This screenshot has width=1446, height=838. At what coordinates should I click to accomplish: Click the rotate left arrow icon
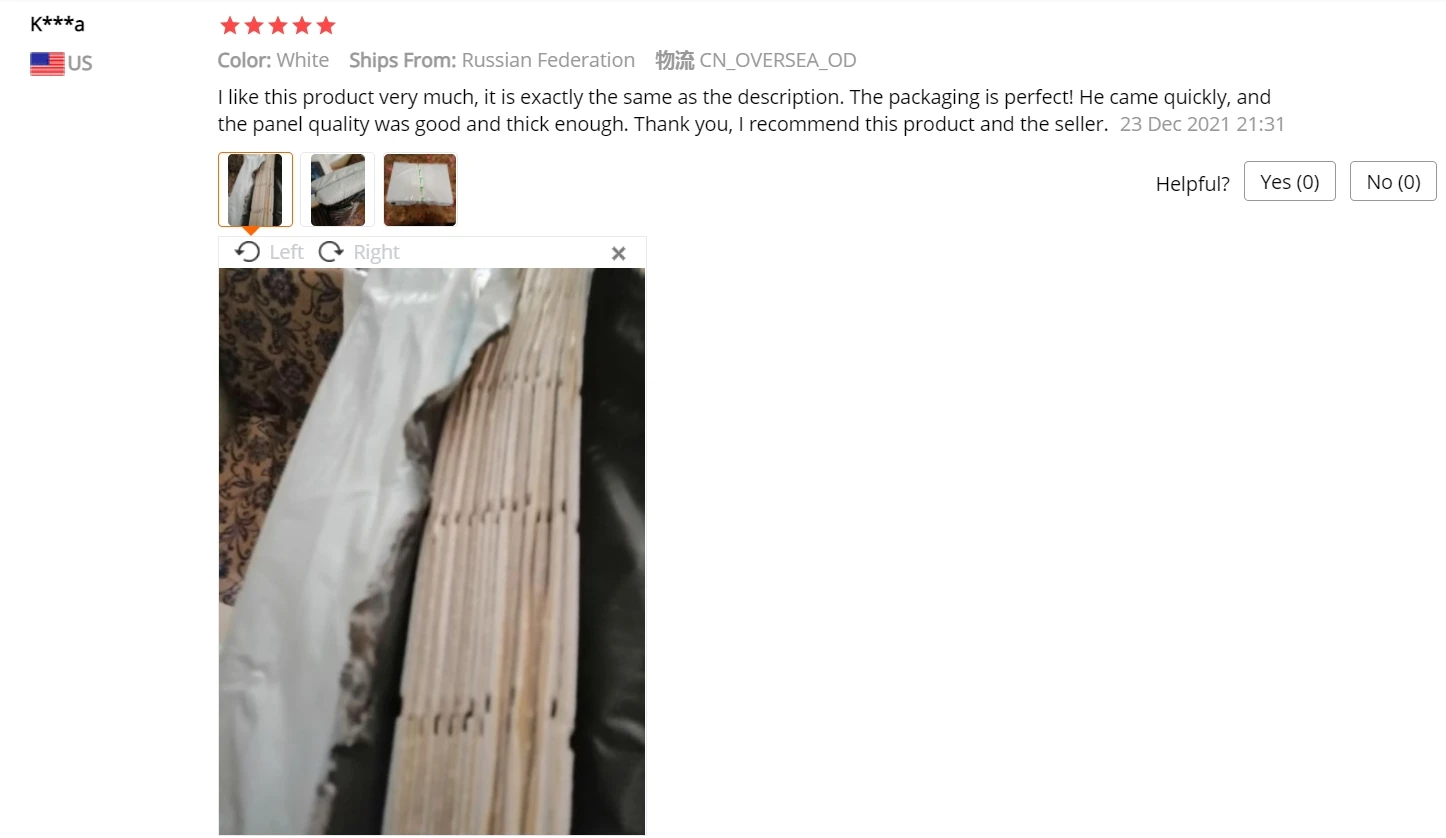click(x=247, y=252)
